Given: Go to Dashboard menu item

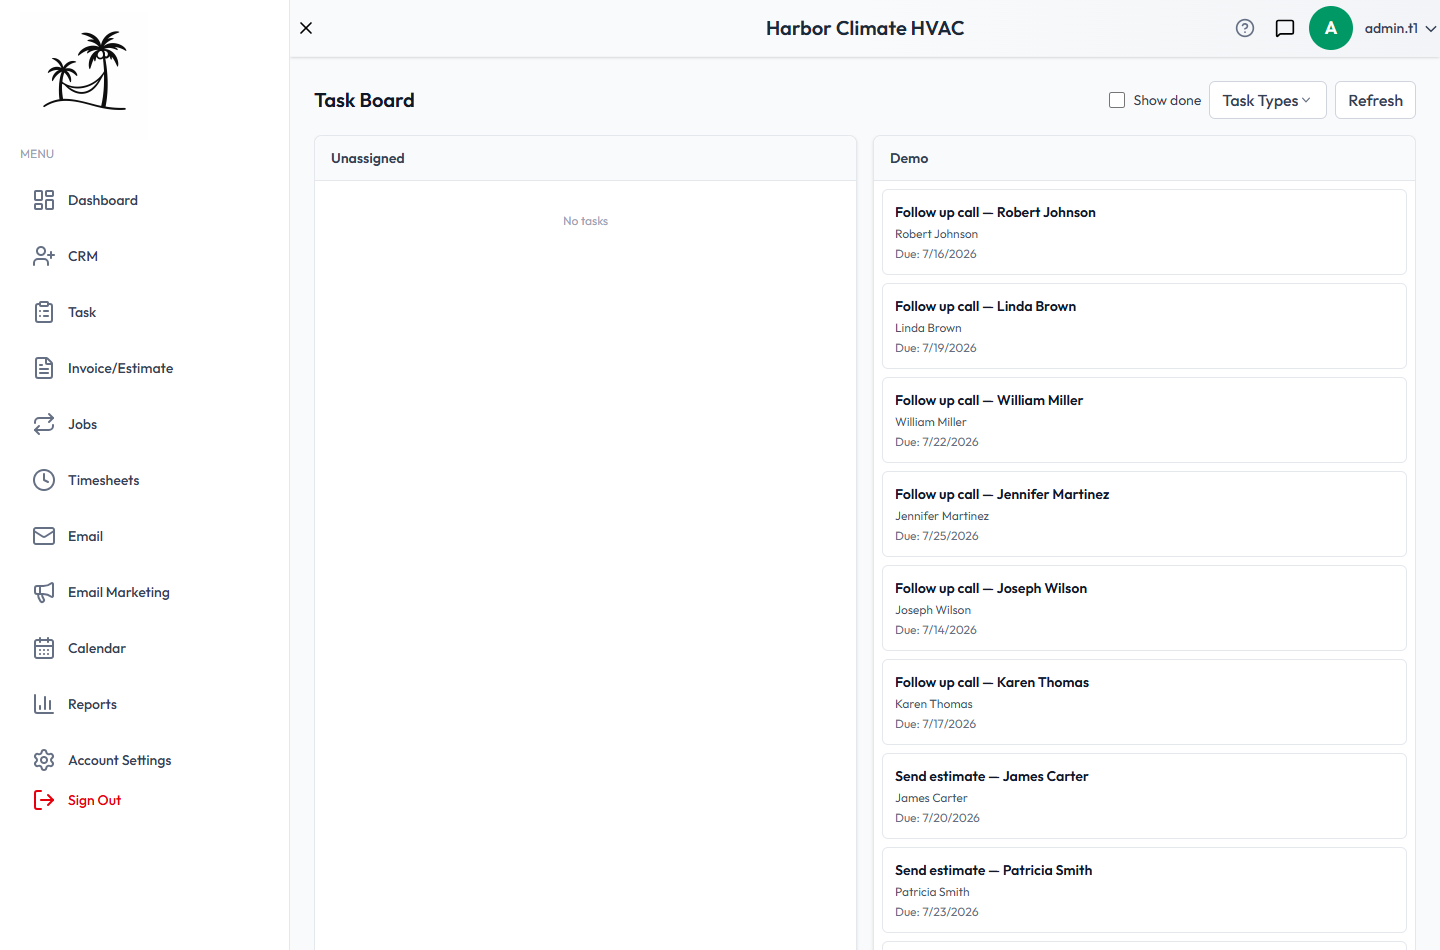Looking at the screenshot, I should [x=103, y=200].
